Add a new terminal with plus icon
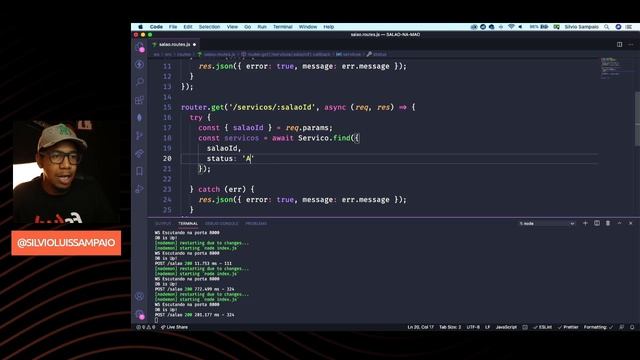 coord(585,223)
